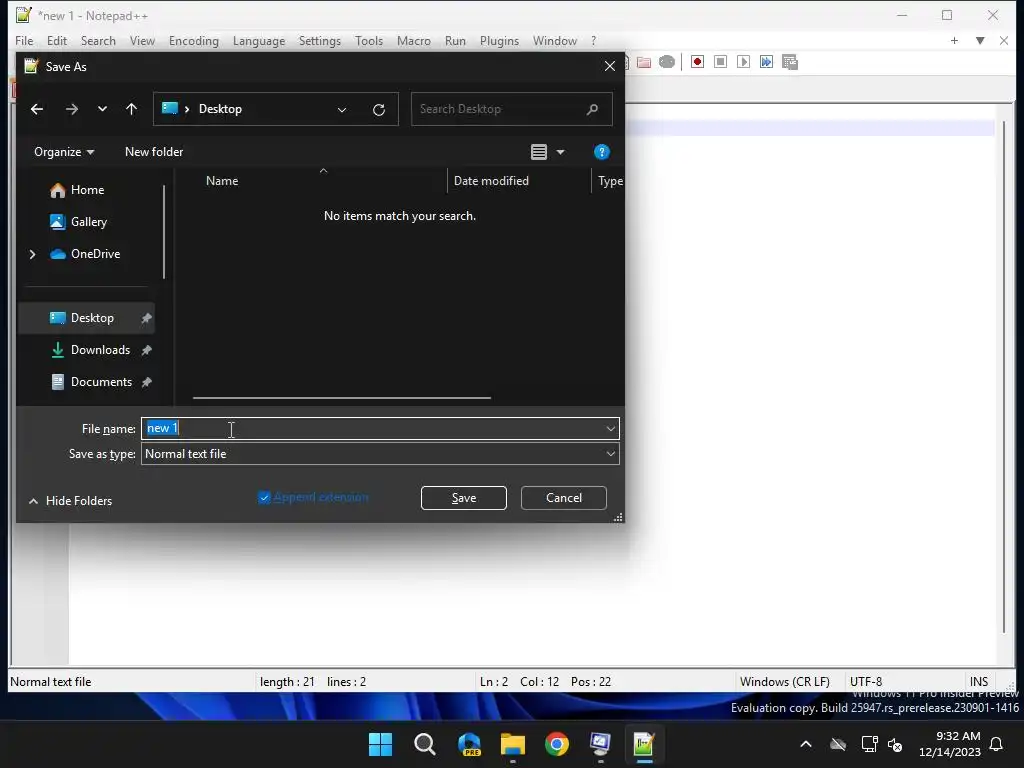The height and width of the screenshot is (768, 1024).
Task: Click the monitoring eye icon in Notepad++ toolbar
Action: coord(667,62)
